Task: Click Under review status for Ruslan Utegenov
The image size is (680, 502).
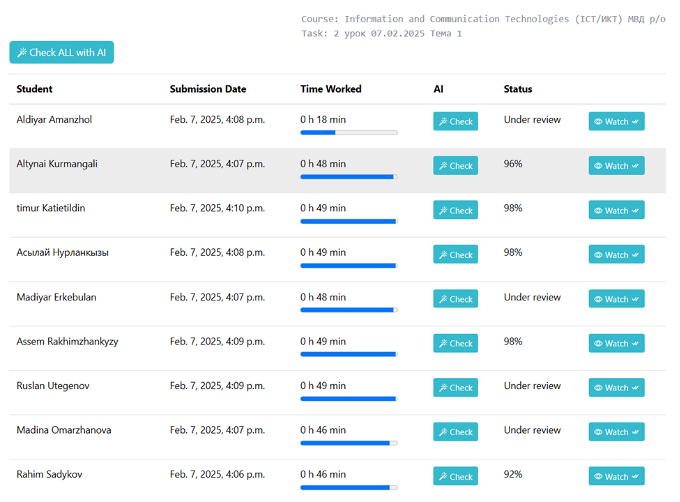Action: coord(532,386)
